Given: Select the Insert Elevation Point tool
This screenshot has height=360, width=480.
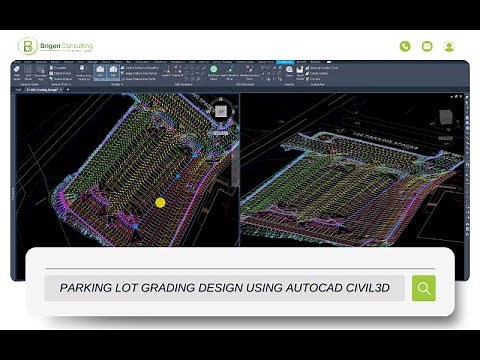Looking at the screenshot, I should [x=229, y=72].
